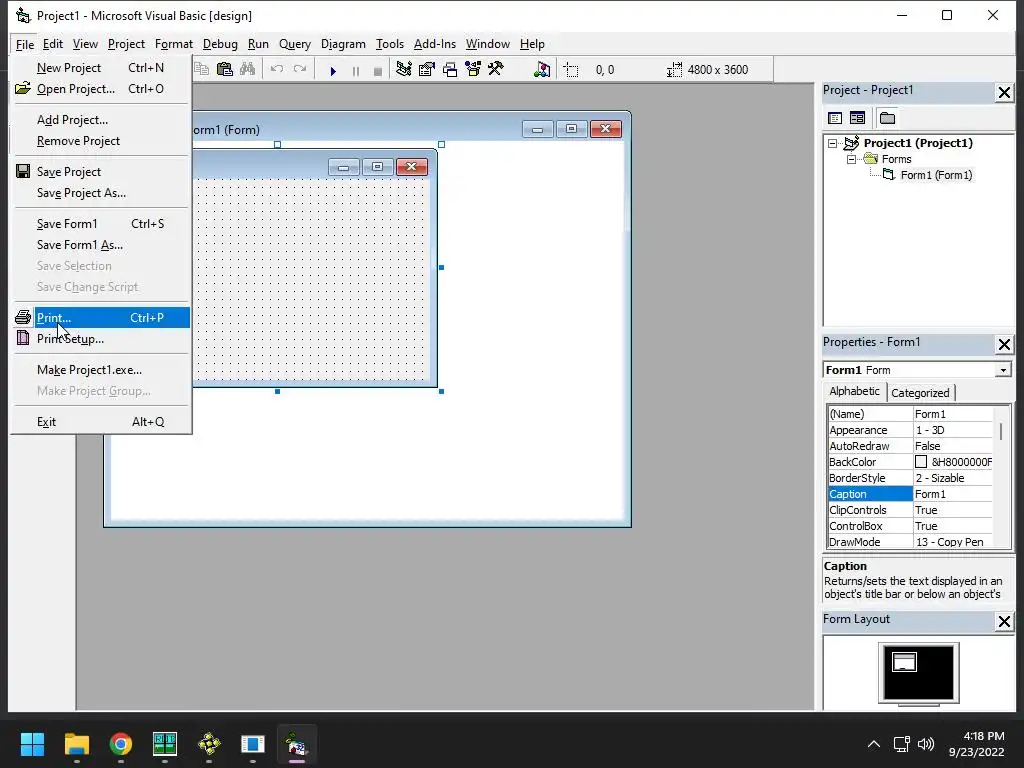Choose Remove Project menu entry
Viewport: 1024px width, 768px height.
pos(101,141)
